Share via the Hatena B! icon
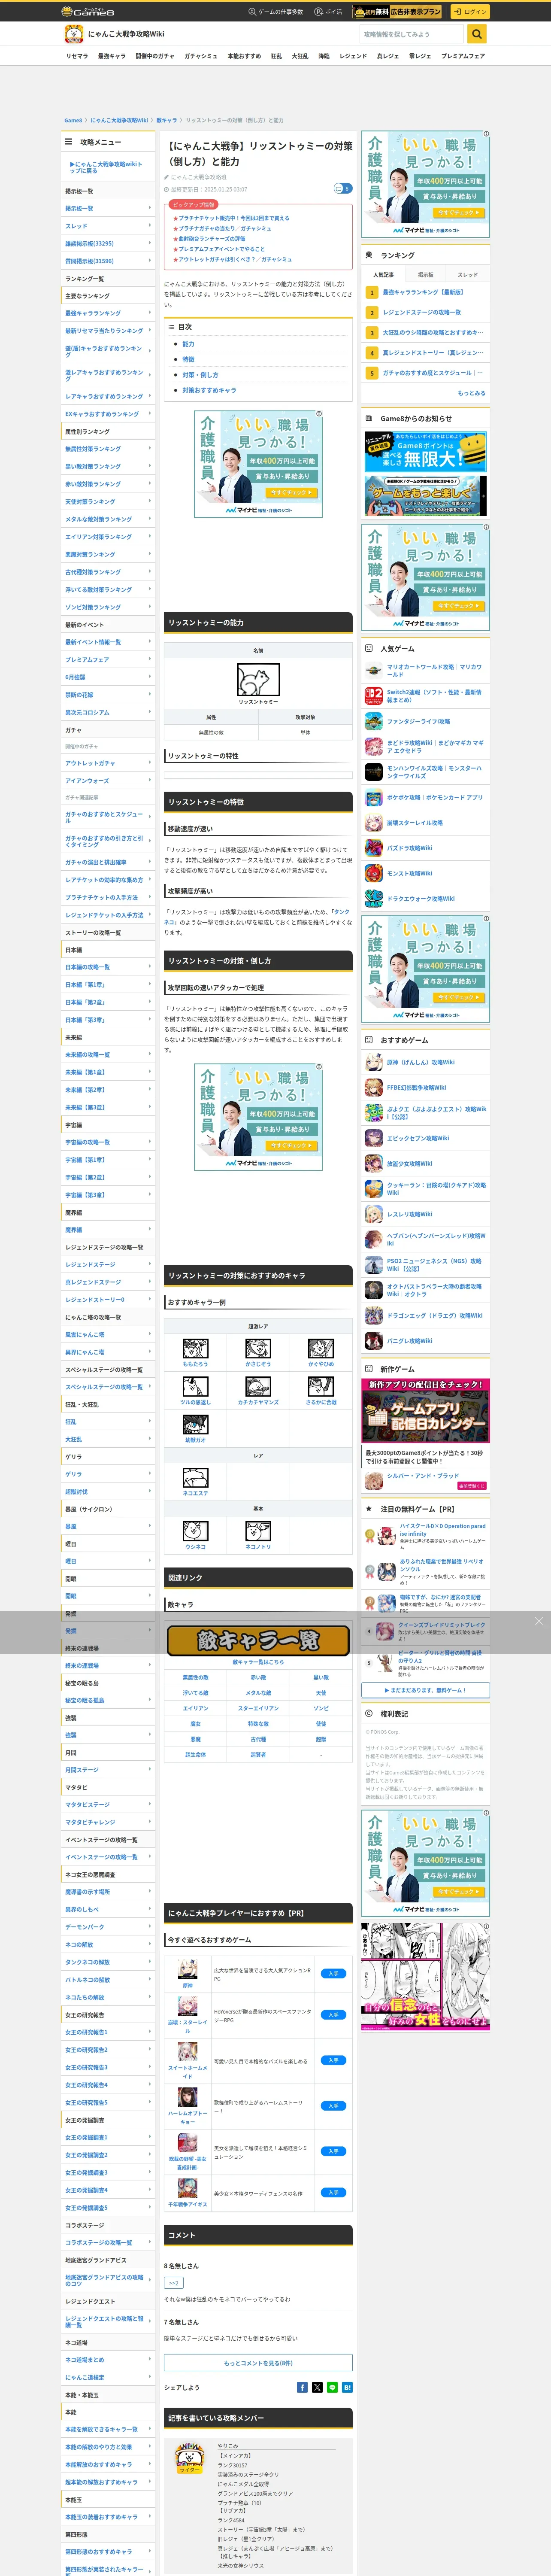Image resolution: width=551 pixels, height=2576 pixels. point(347,2387)
